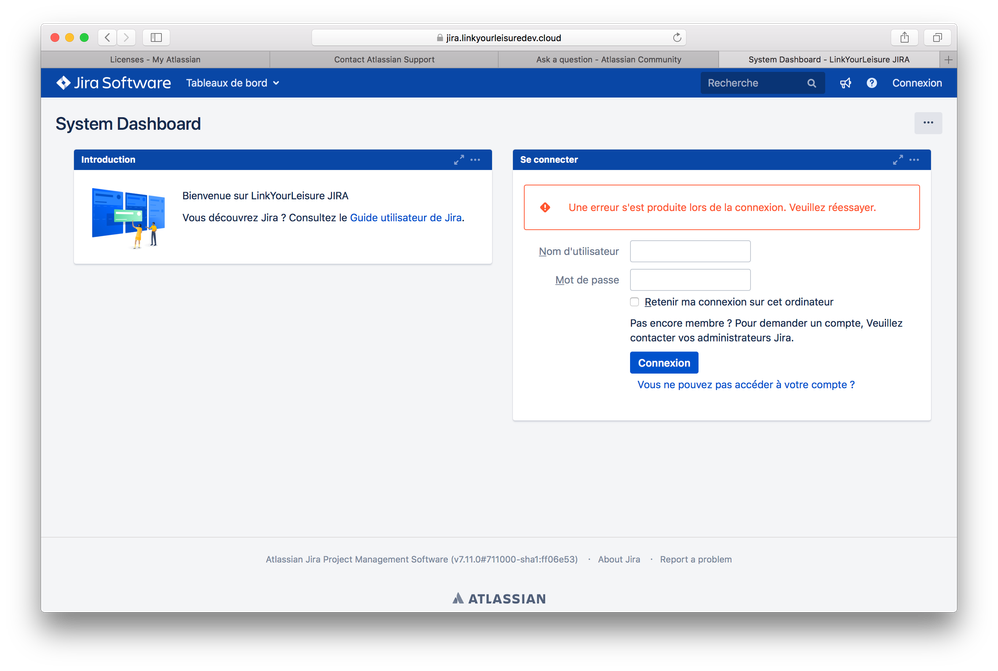Open the feedback megaphone icon
Screen dimensions: 998x671
pos(845,83)
